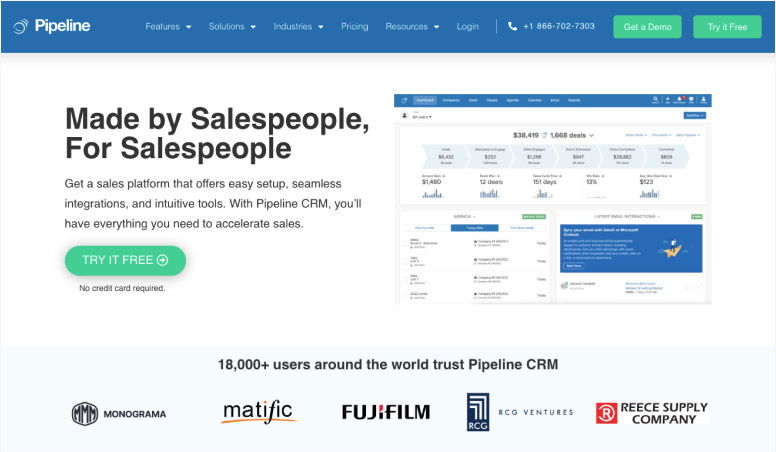Click the $1,480 metric value
776x452 pixels.
(432, 182)
